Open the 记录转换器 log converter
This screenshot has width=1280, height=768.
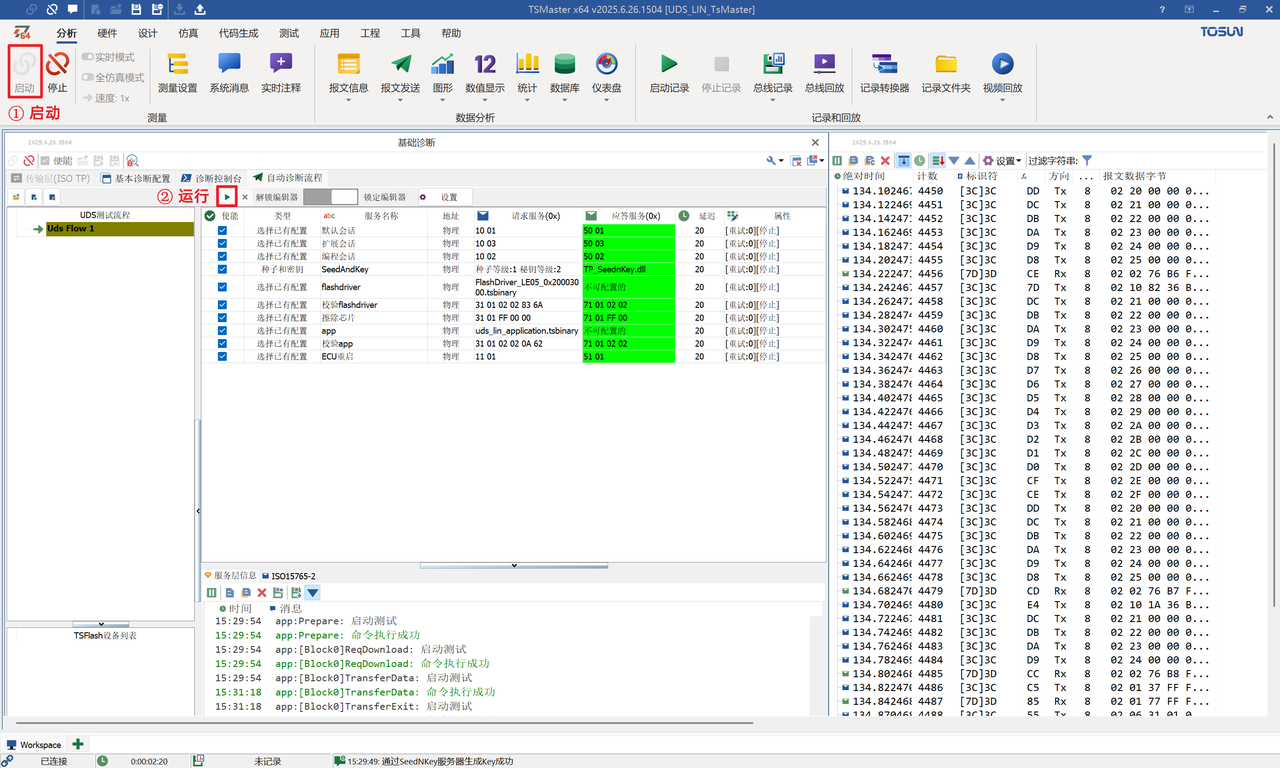884,70
